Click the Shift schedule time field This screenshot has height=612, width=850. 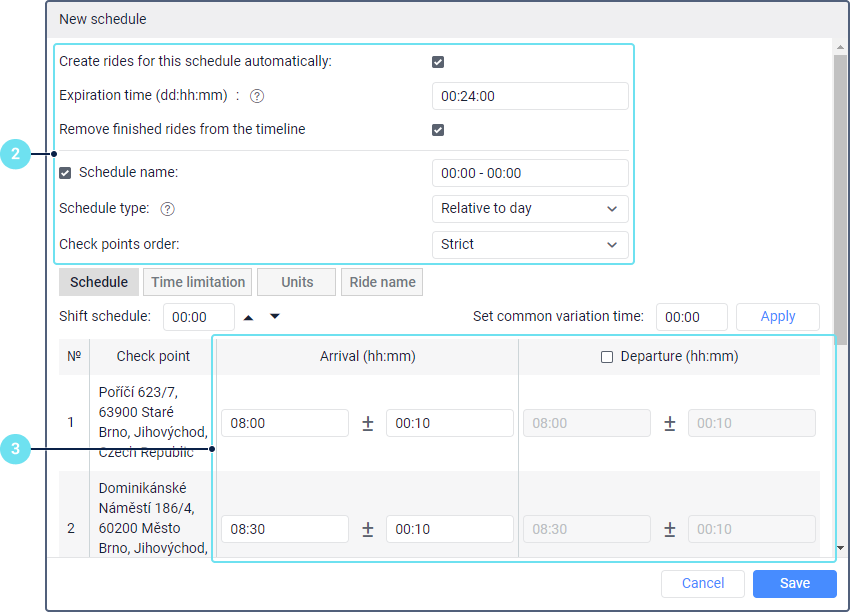click(199, 317)
